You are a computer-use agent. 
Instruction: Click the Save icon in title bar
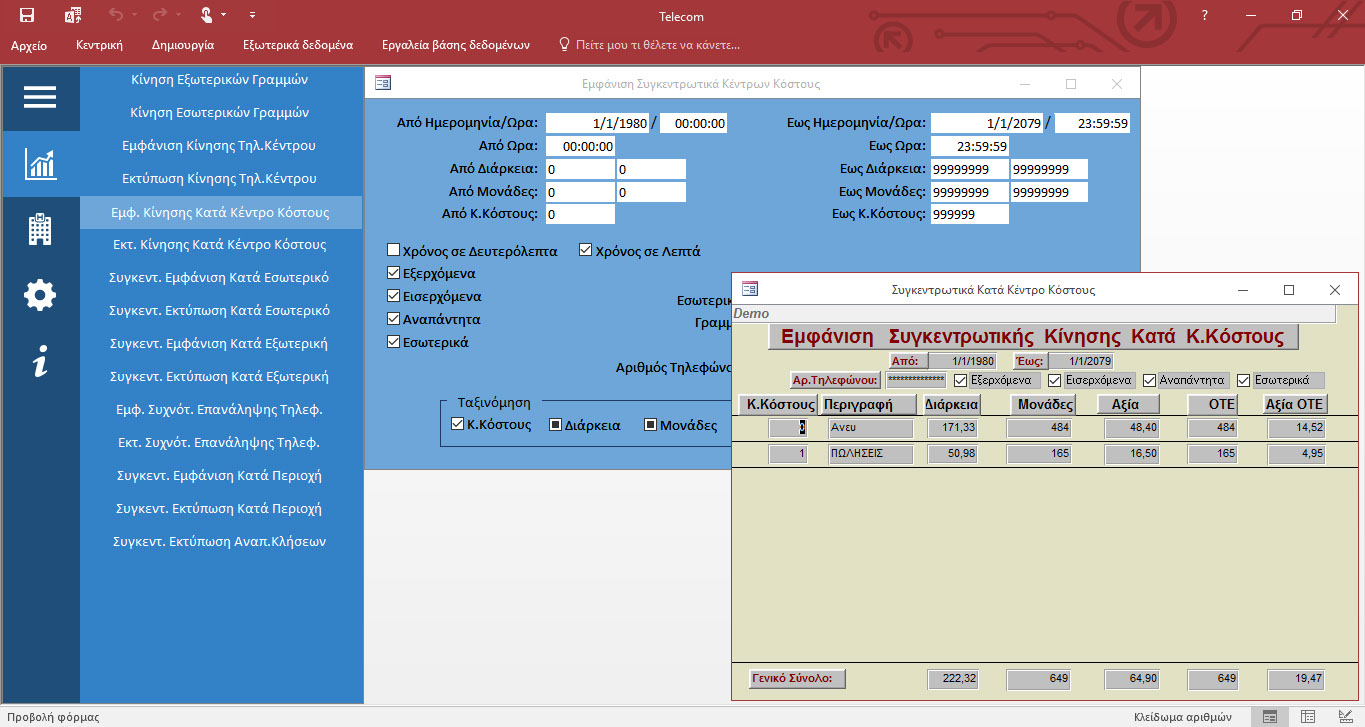coord(27,15)
